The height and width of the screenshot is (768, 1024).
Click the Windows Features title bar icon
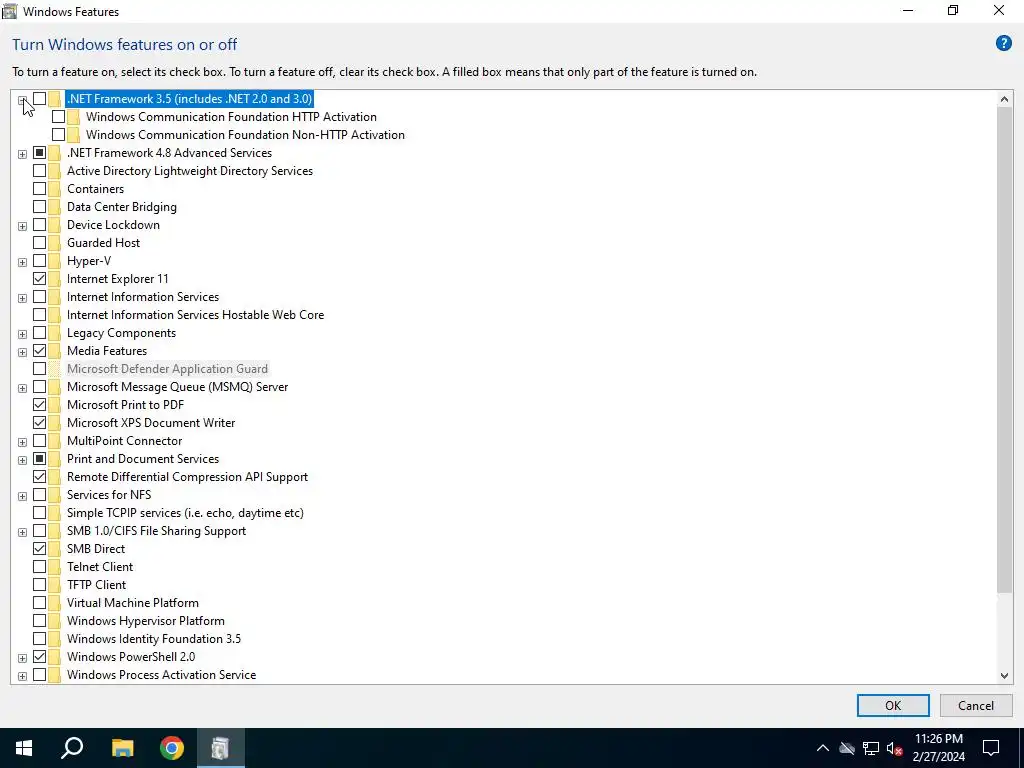[x=10, y=11]
